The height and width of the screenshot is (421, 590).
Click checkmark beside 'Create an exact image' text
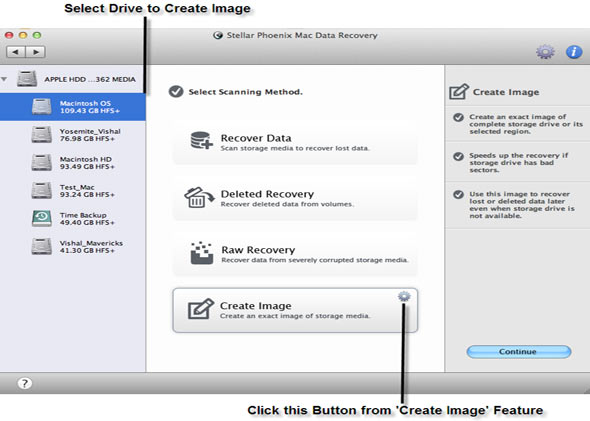point(458,117)
